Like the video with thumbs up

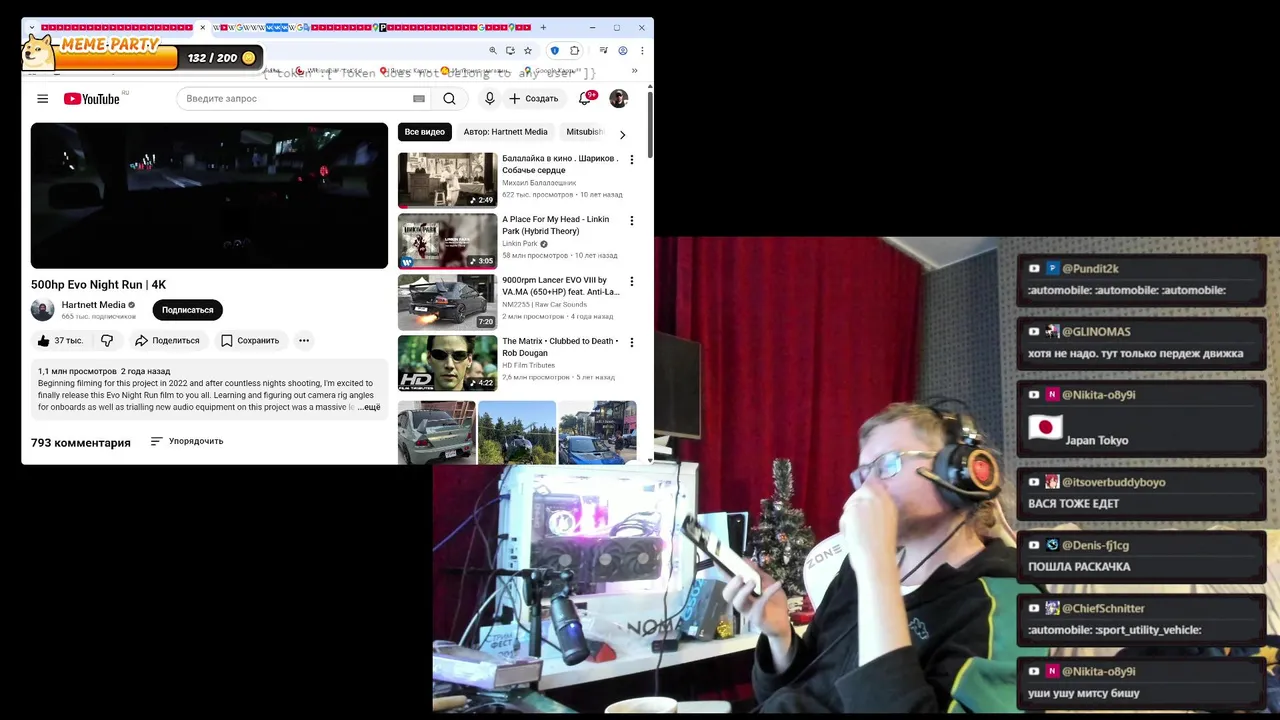tap(60, 341)
